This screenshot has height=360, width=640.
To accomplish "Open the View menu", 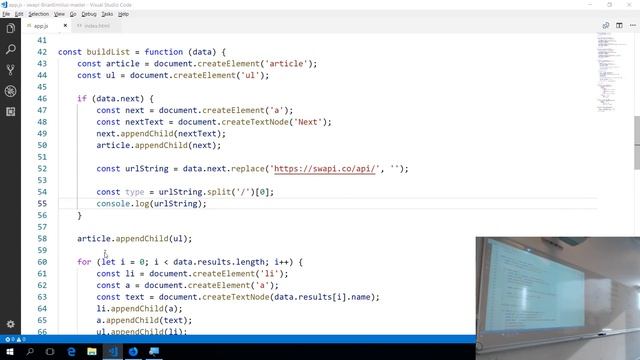I will click(59, 14).
